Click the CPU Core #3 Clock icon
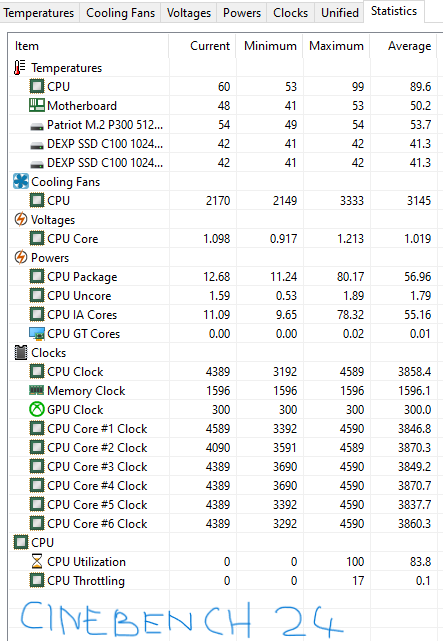The width and height of the screenshot is (443, 641). 37,466
